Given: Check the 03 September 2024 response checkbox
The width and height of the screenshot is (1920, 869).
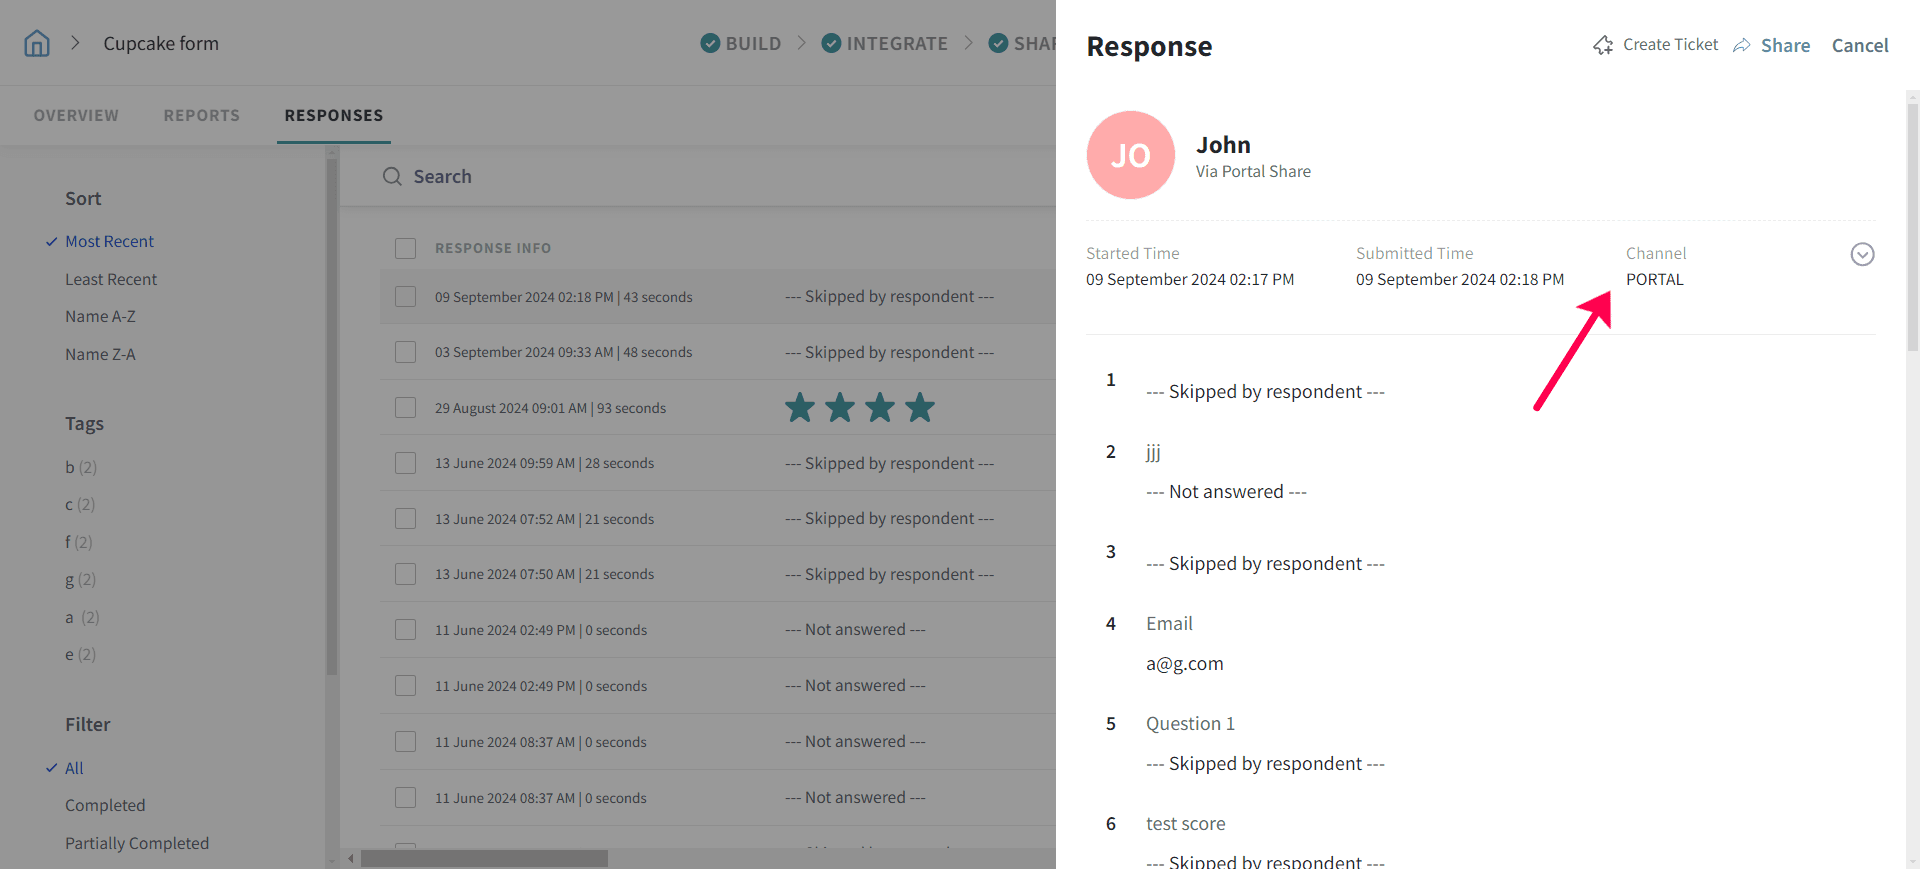Looking at the screenshot, I should point(405,352).
